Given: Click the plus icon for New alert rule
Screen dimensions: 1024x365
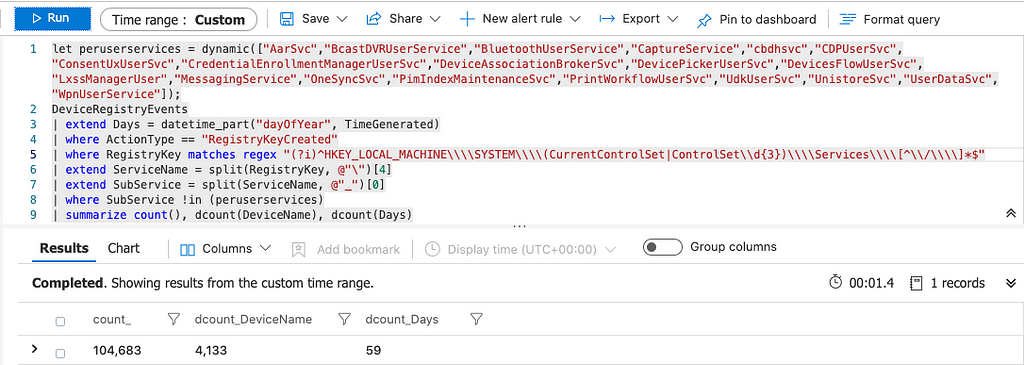Looking at the screenshot, I should pos(468,19).
